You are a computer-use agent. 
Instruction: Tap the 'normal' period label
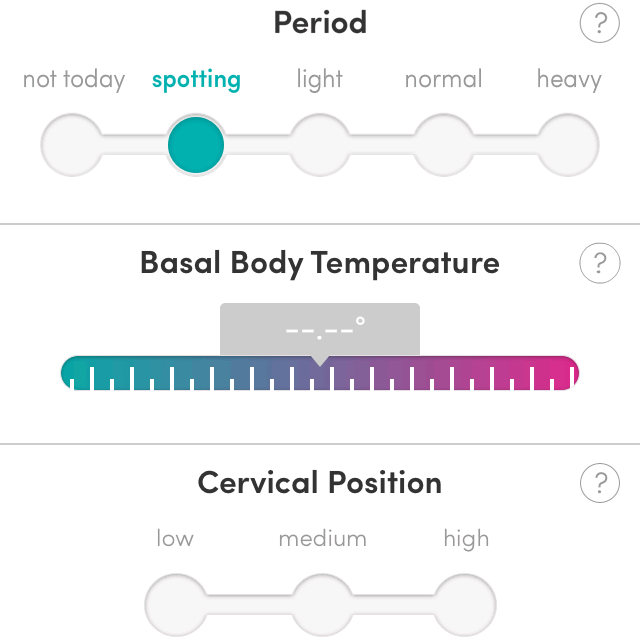[x=443, y=80]
